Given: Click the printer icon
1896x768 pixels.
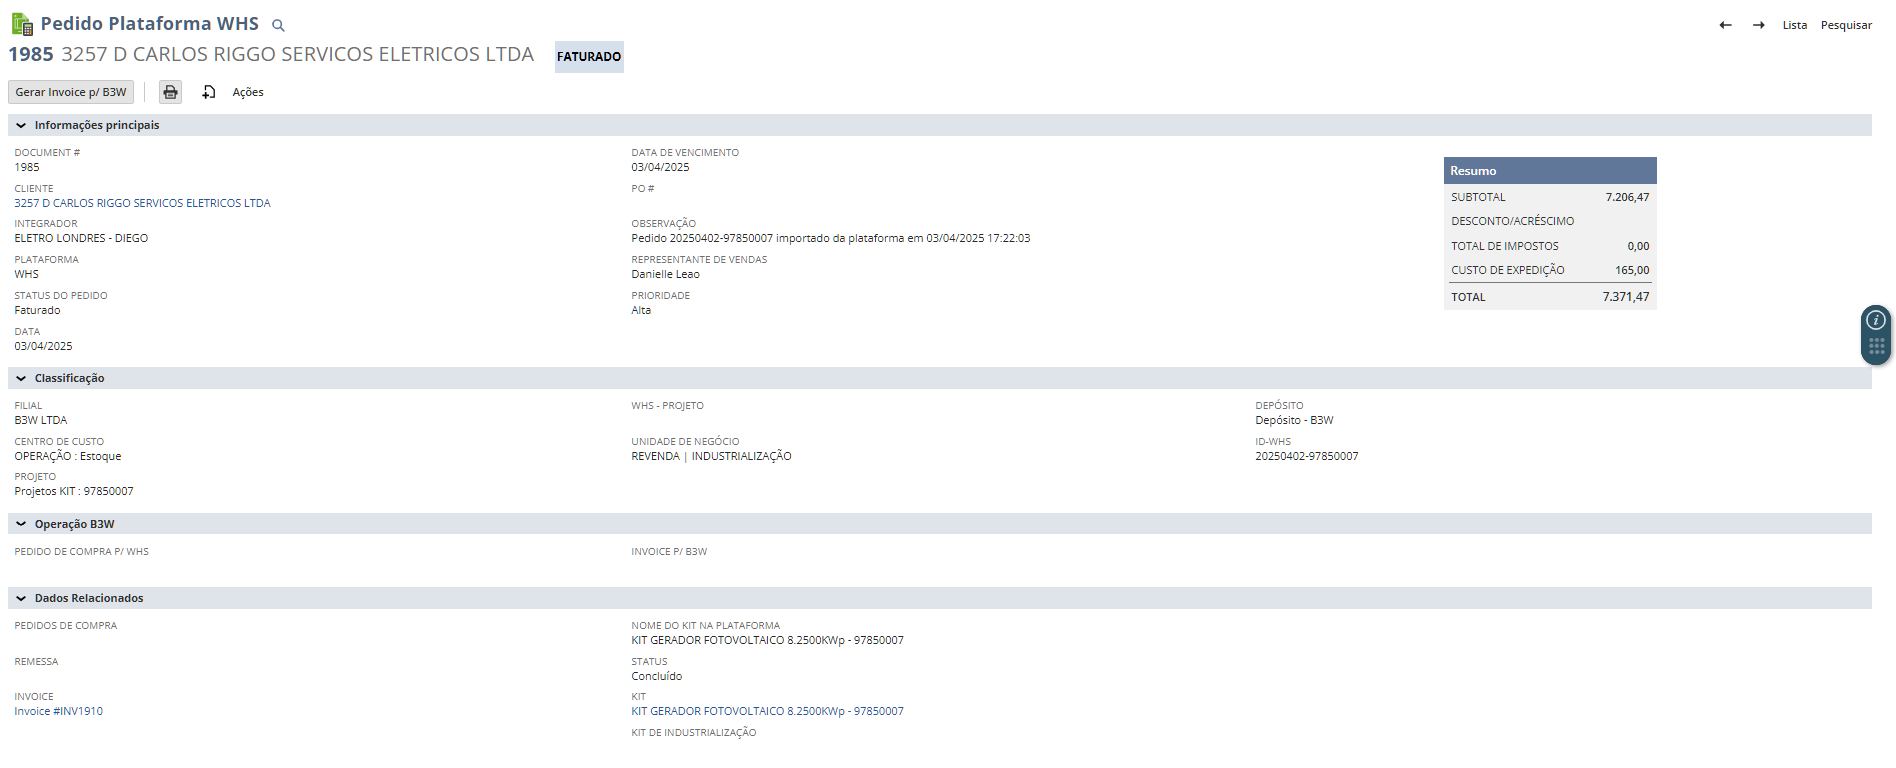Looking at the screenshot, I should coord(171,92).
